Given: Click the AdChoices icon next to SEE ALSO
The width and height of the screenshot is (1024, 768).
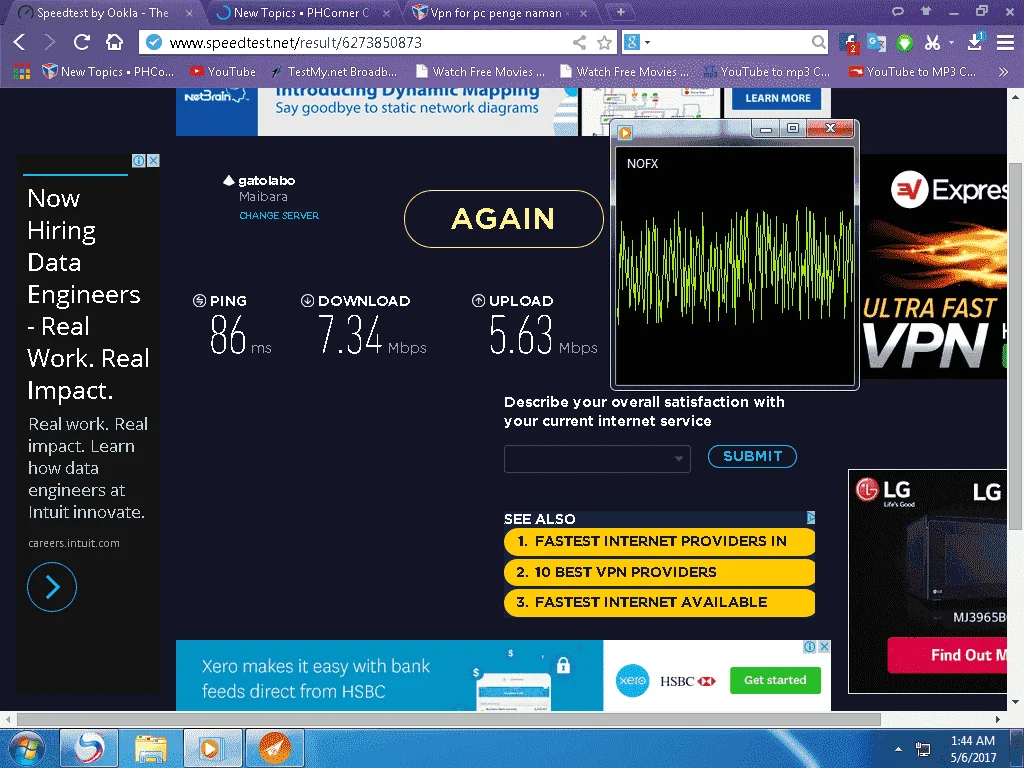Looking at the screenshot, I should 810,518.
